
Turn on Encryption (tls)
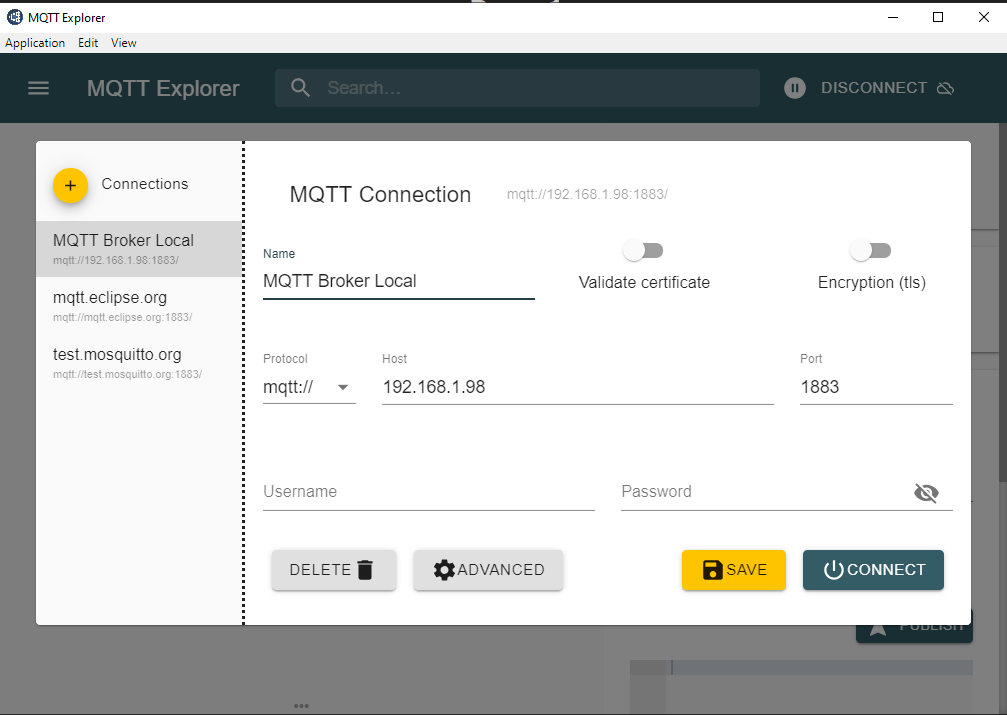[x=870, y=250]
